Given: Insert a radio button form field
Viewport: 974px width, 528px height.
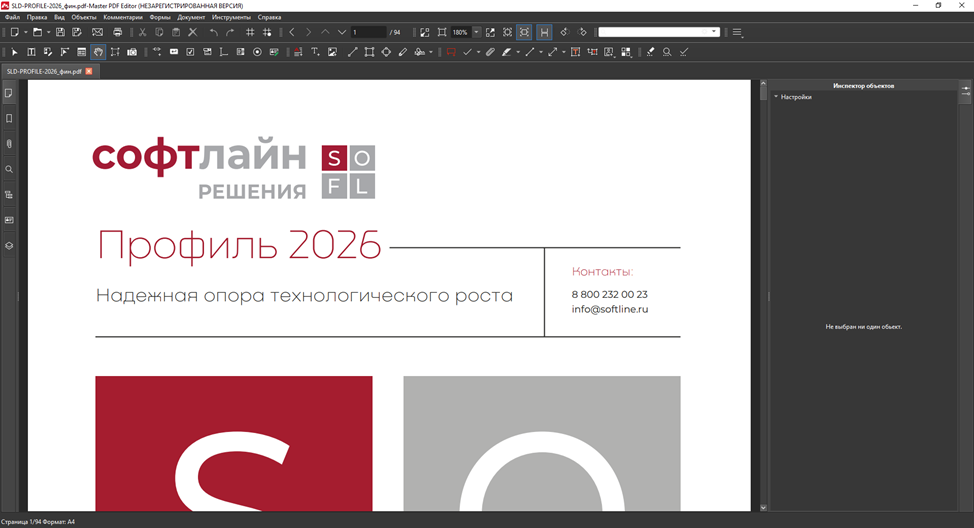Looking at the screenshot, I should 257,52.
